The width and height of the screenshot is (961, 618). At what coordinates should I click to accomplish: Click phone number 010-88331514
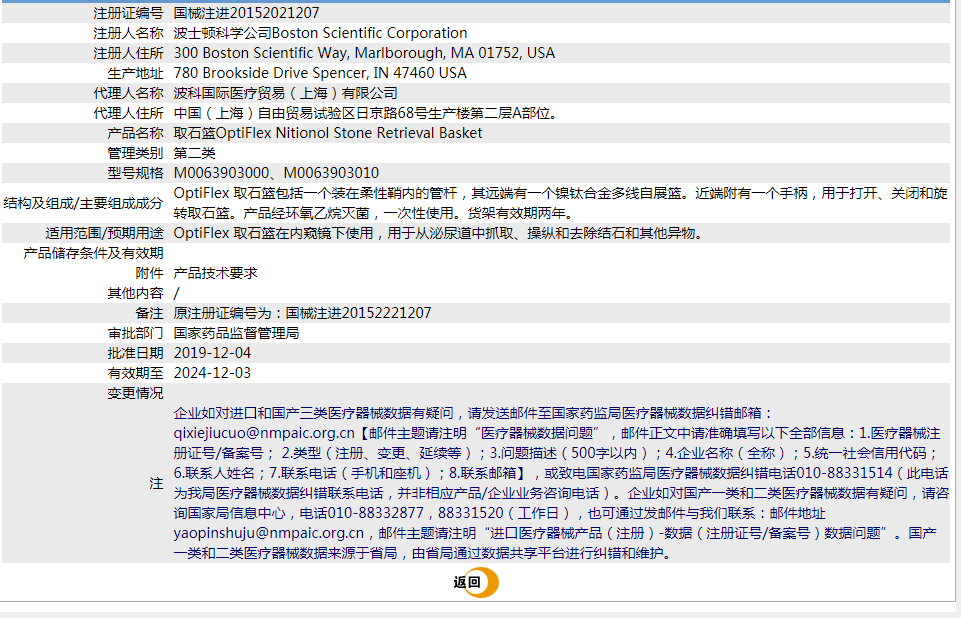845,473
